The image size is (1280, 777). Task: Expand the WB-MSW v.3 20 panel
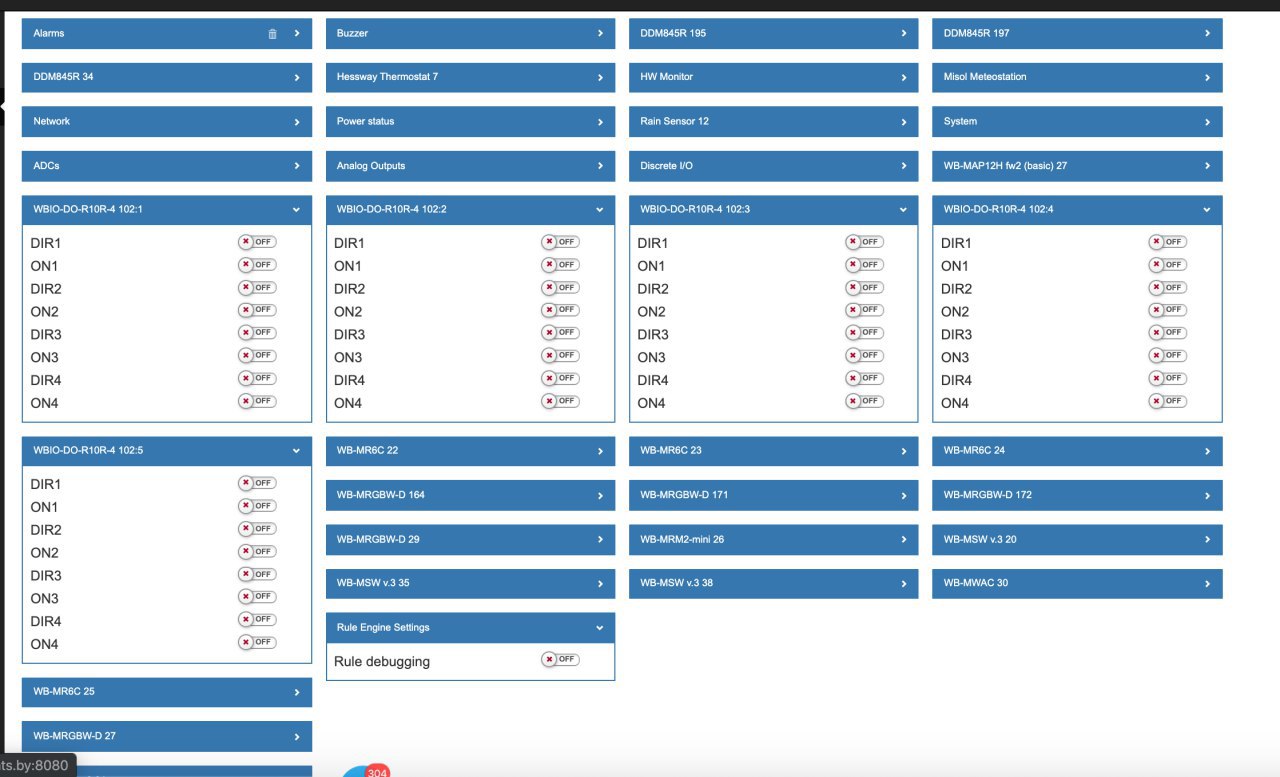pyautogui.click(x=1077, y=539)
